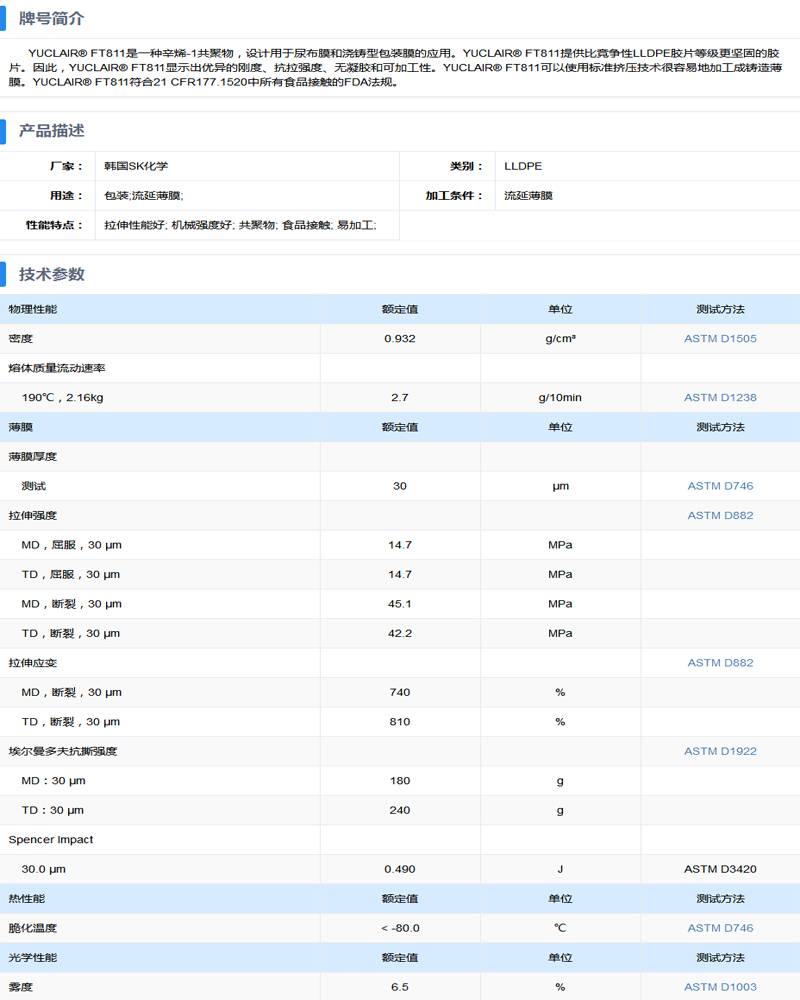The width and height of the screenshot is (800, 1000).
Task: Open the ASTM D1505 test method link
Action: pos(720,339)
